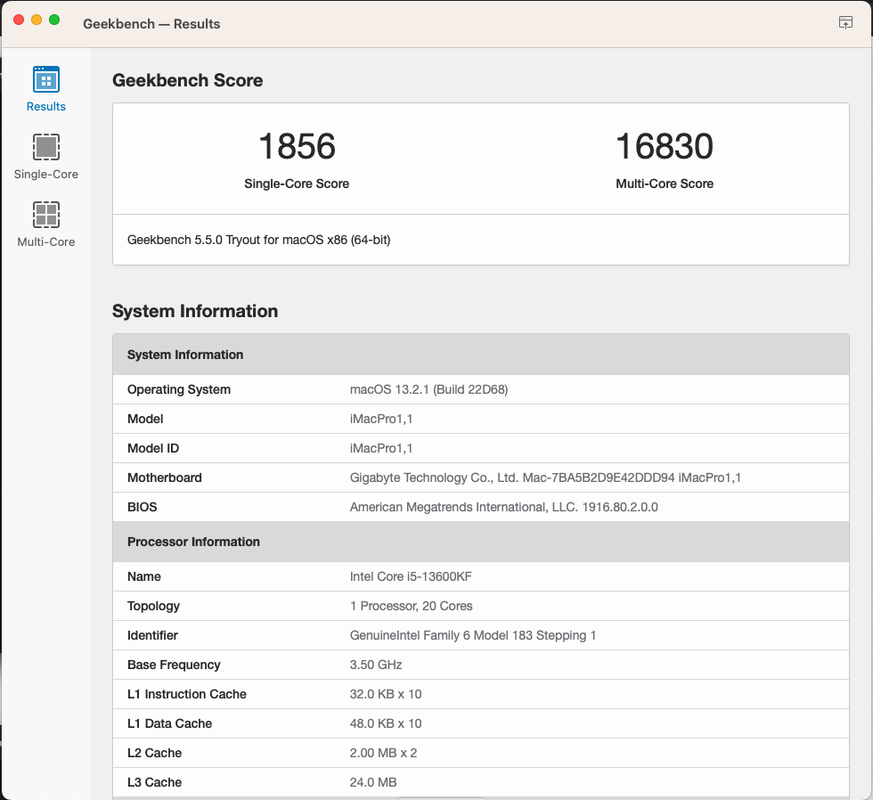Click the L1 Data Cache label
The width and height of the screenshot is (873, 800).
click(169, 724)
